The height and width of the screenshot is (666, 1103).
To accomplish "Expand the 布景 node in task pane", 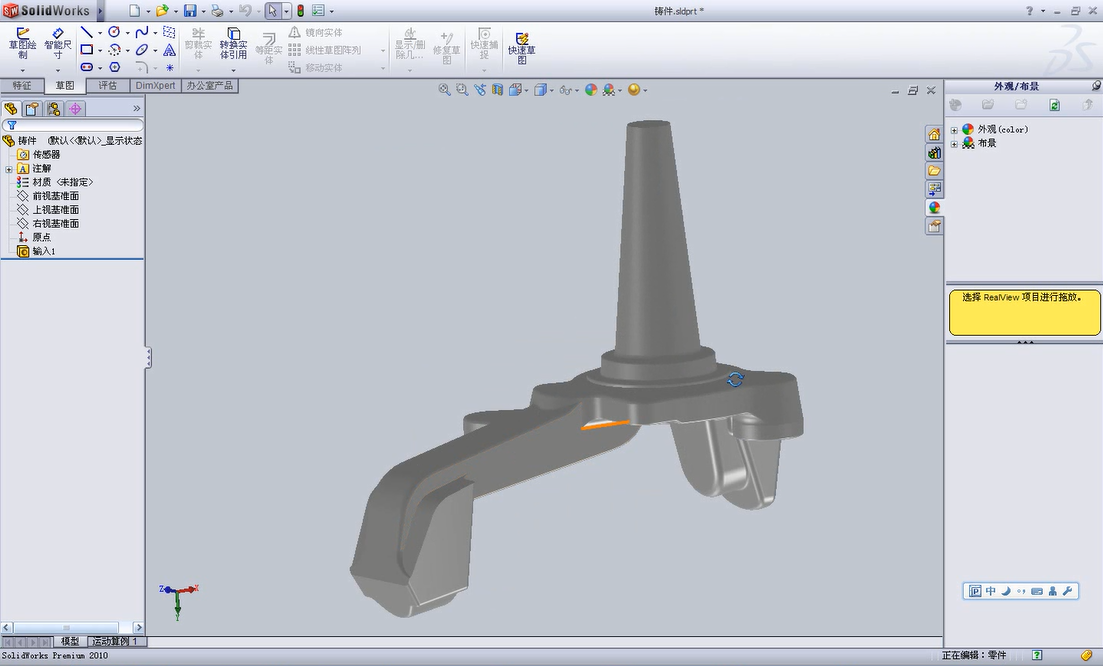I will point(954,143).
